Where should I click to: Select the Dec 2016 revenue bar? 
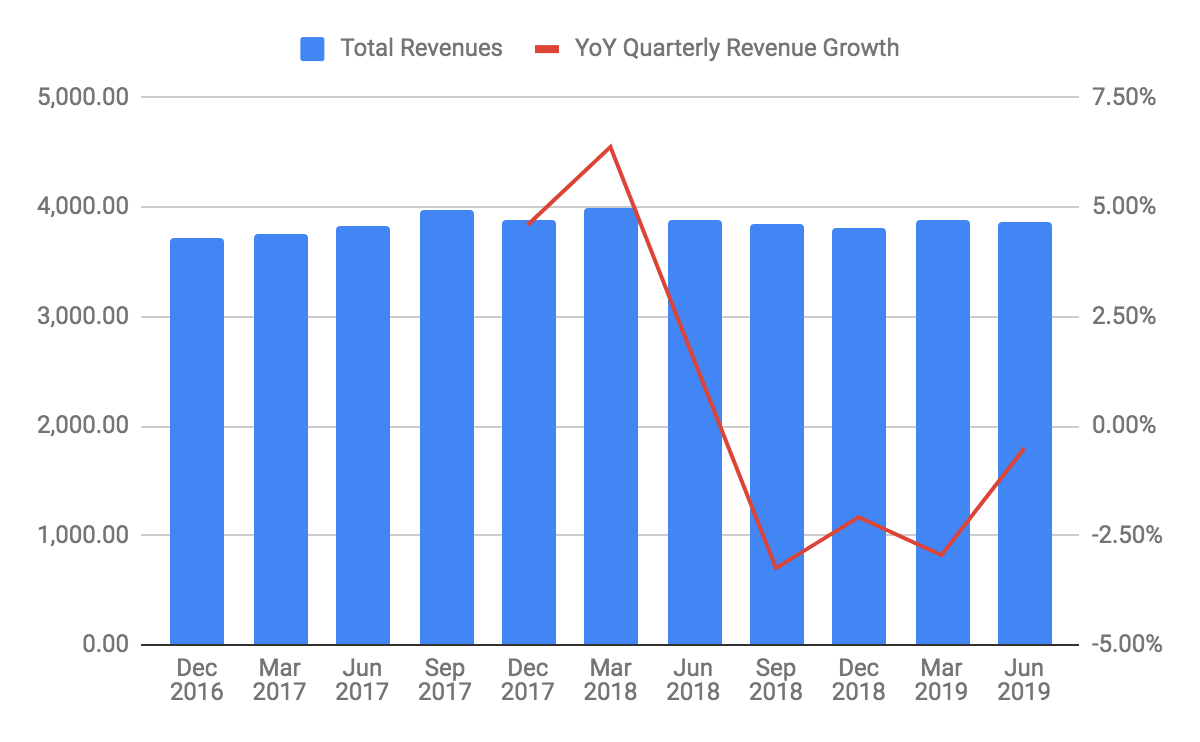click(197, 440)
